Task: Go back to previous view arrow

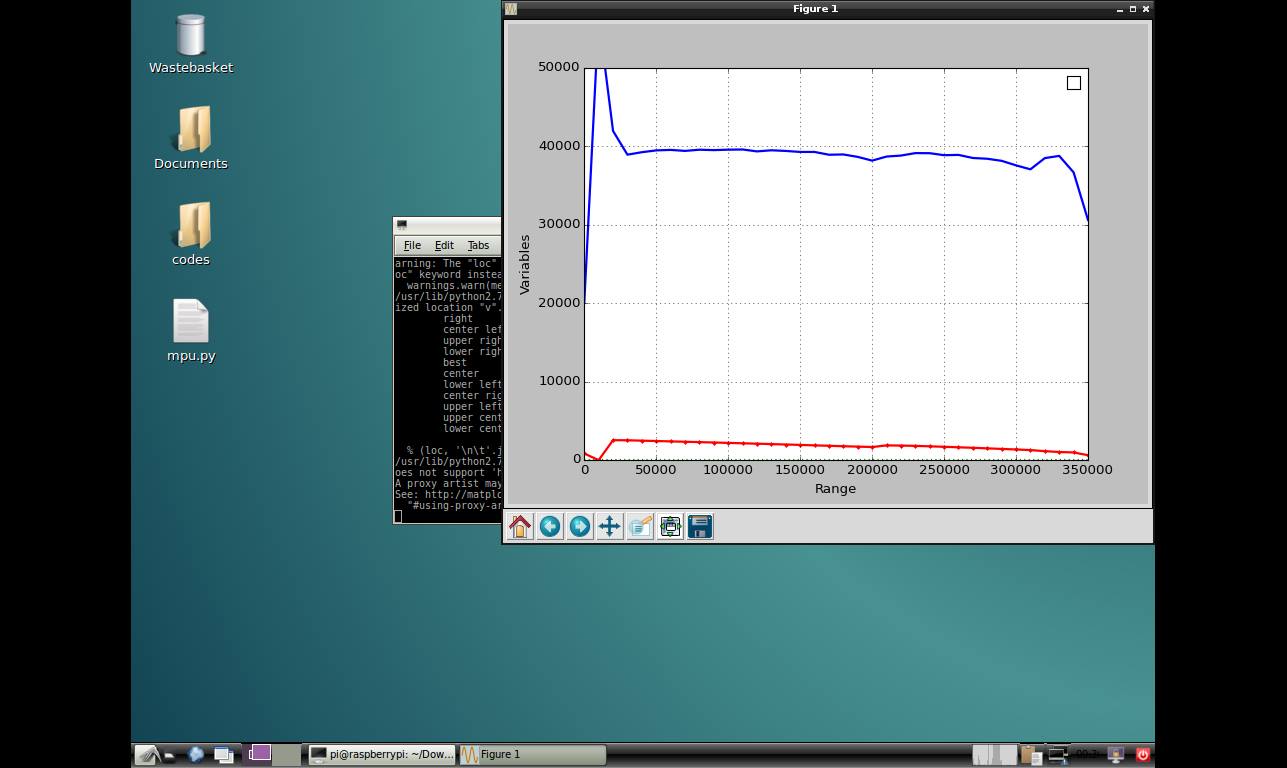Action: [550, 526]
